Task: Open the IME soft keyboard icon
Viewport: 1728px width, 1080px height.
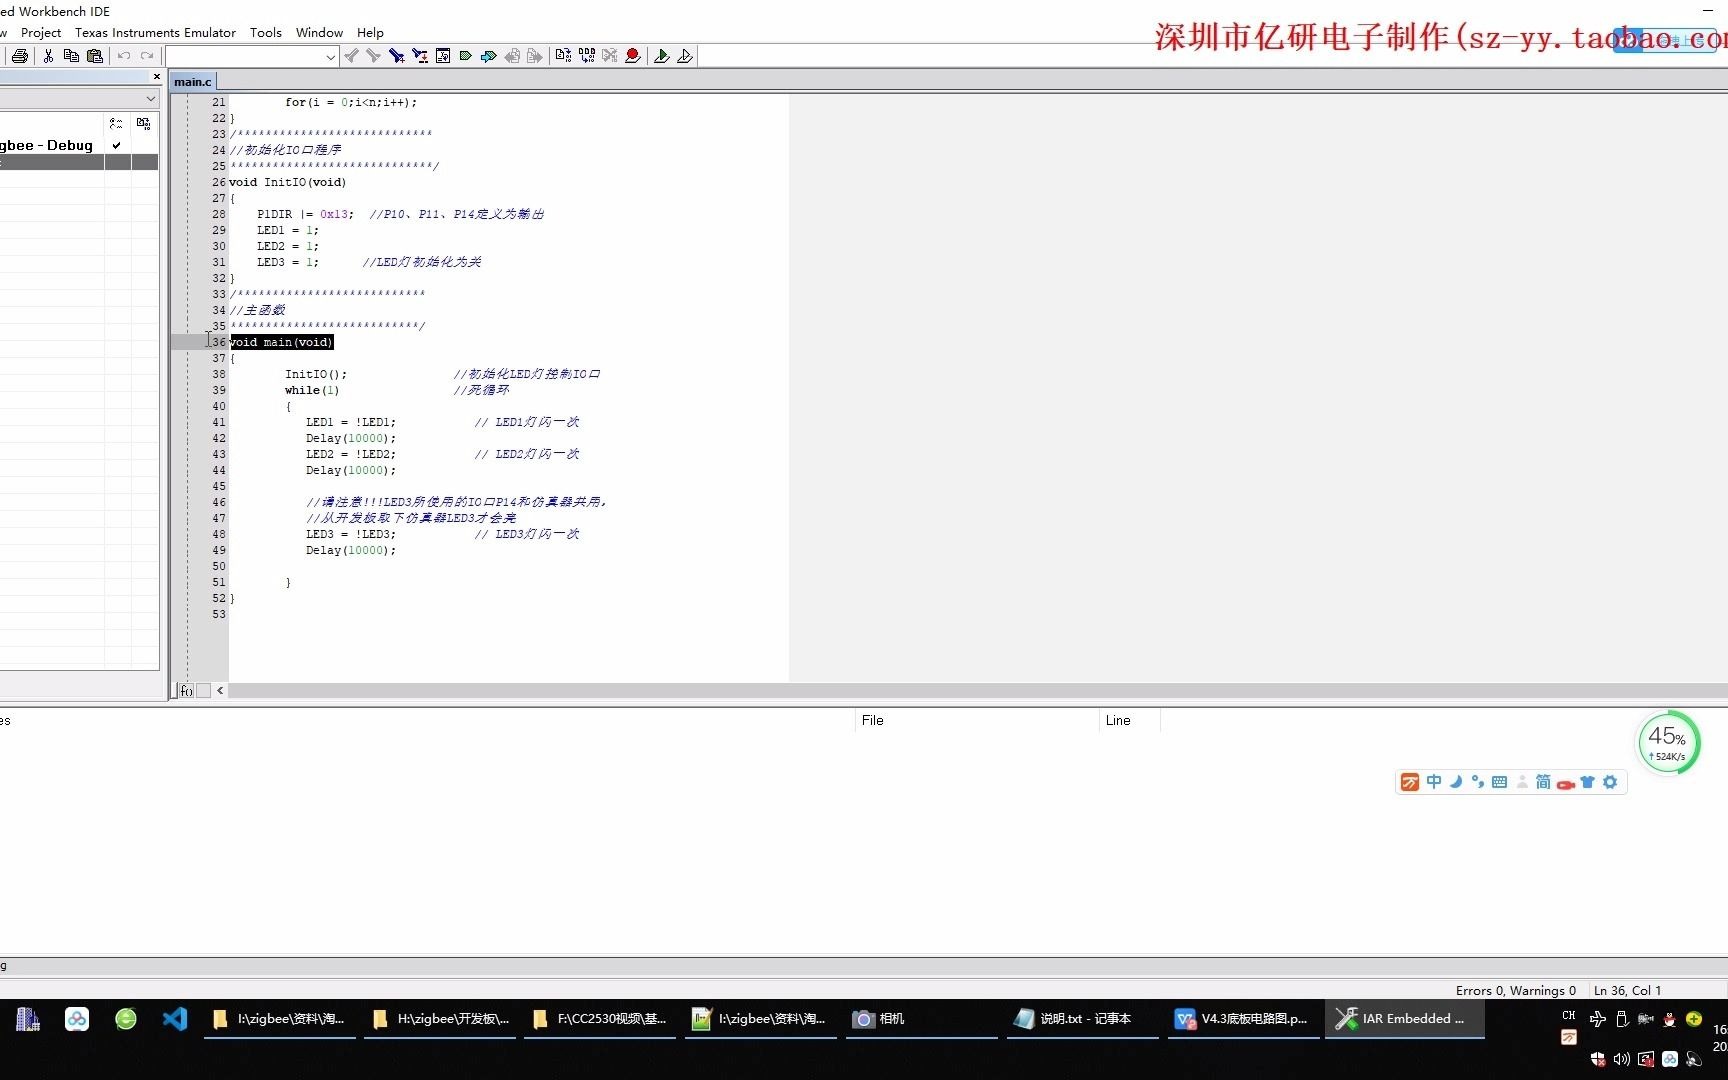Action: 1500,782
